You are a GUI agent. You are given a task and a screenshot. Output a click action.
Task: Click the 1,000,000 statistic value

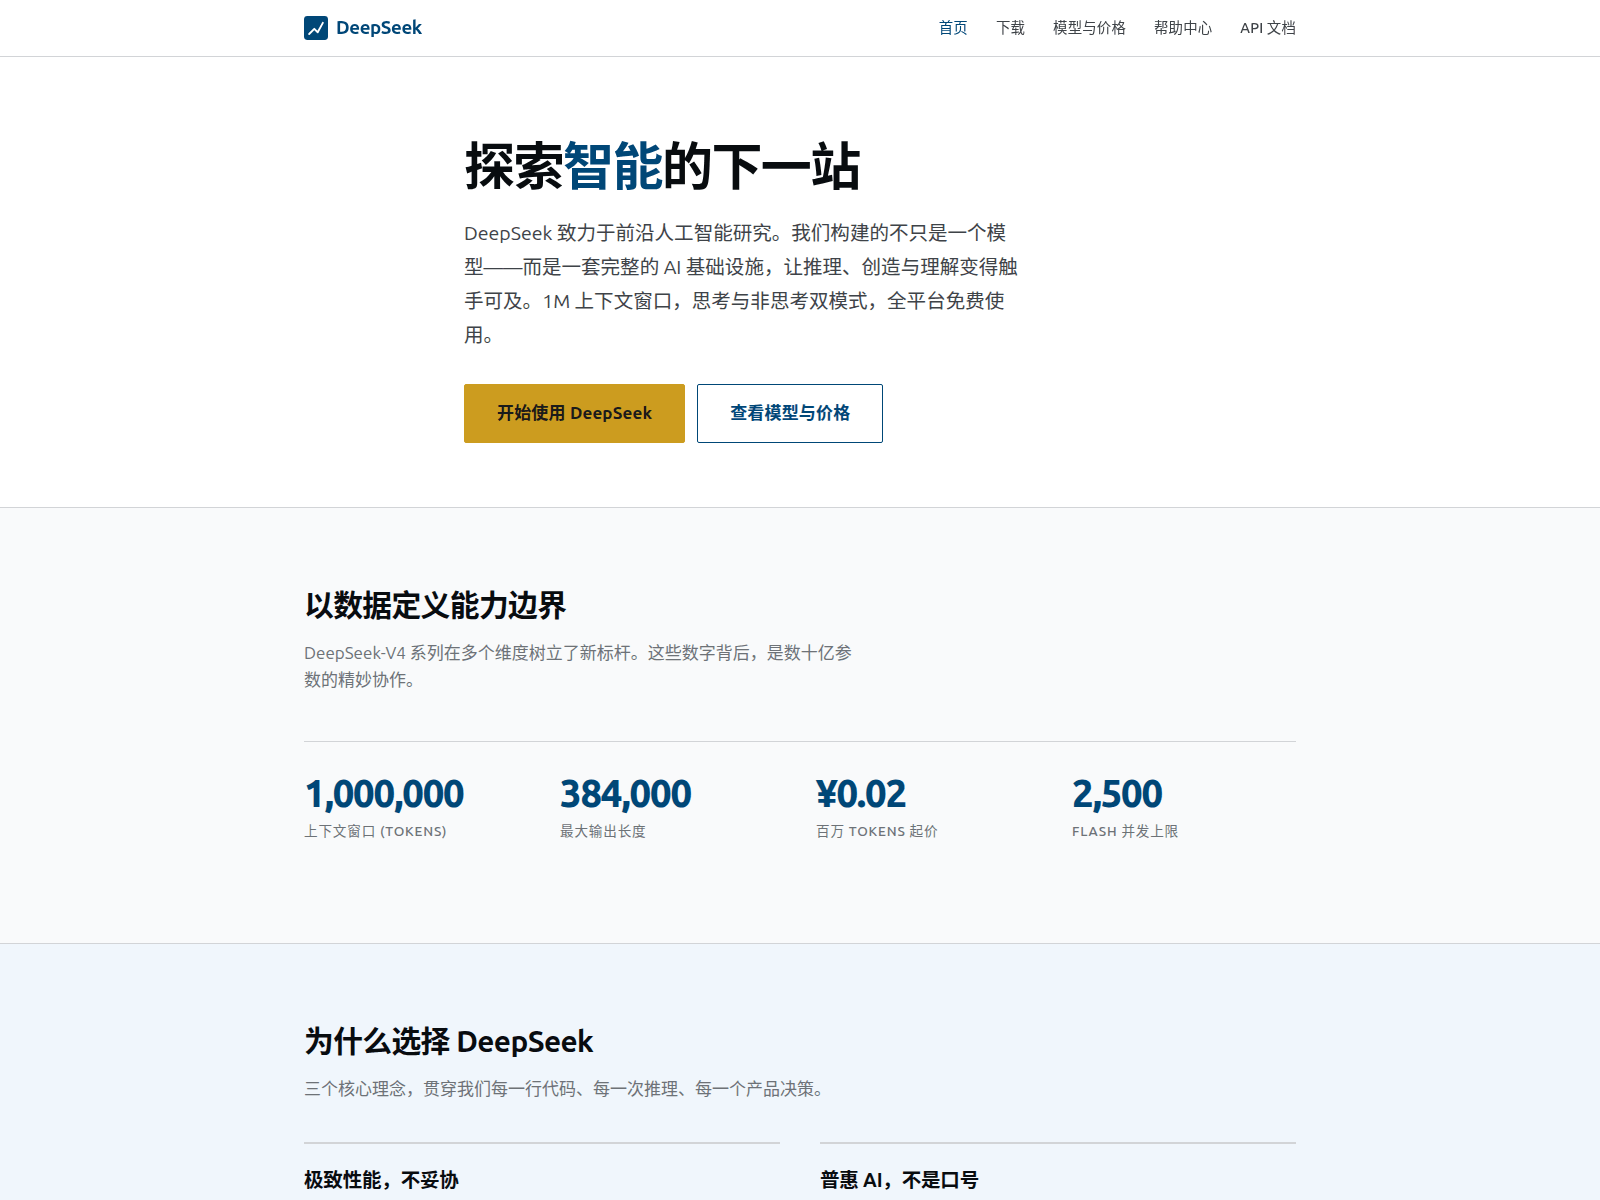click(384, 794)
